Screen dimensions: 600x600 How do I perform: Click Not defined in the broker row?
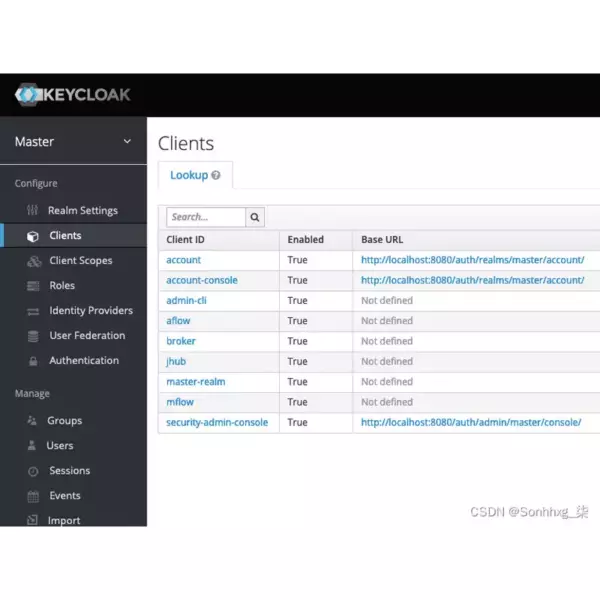(387, 341)
